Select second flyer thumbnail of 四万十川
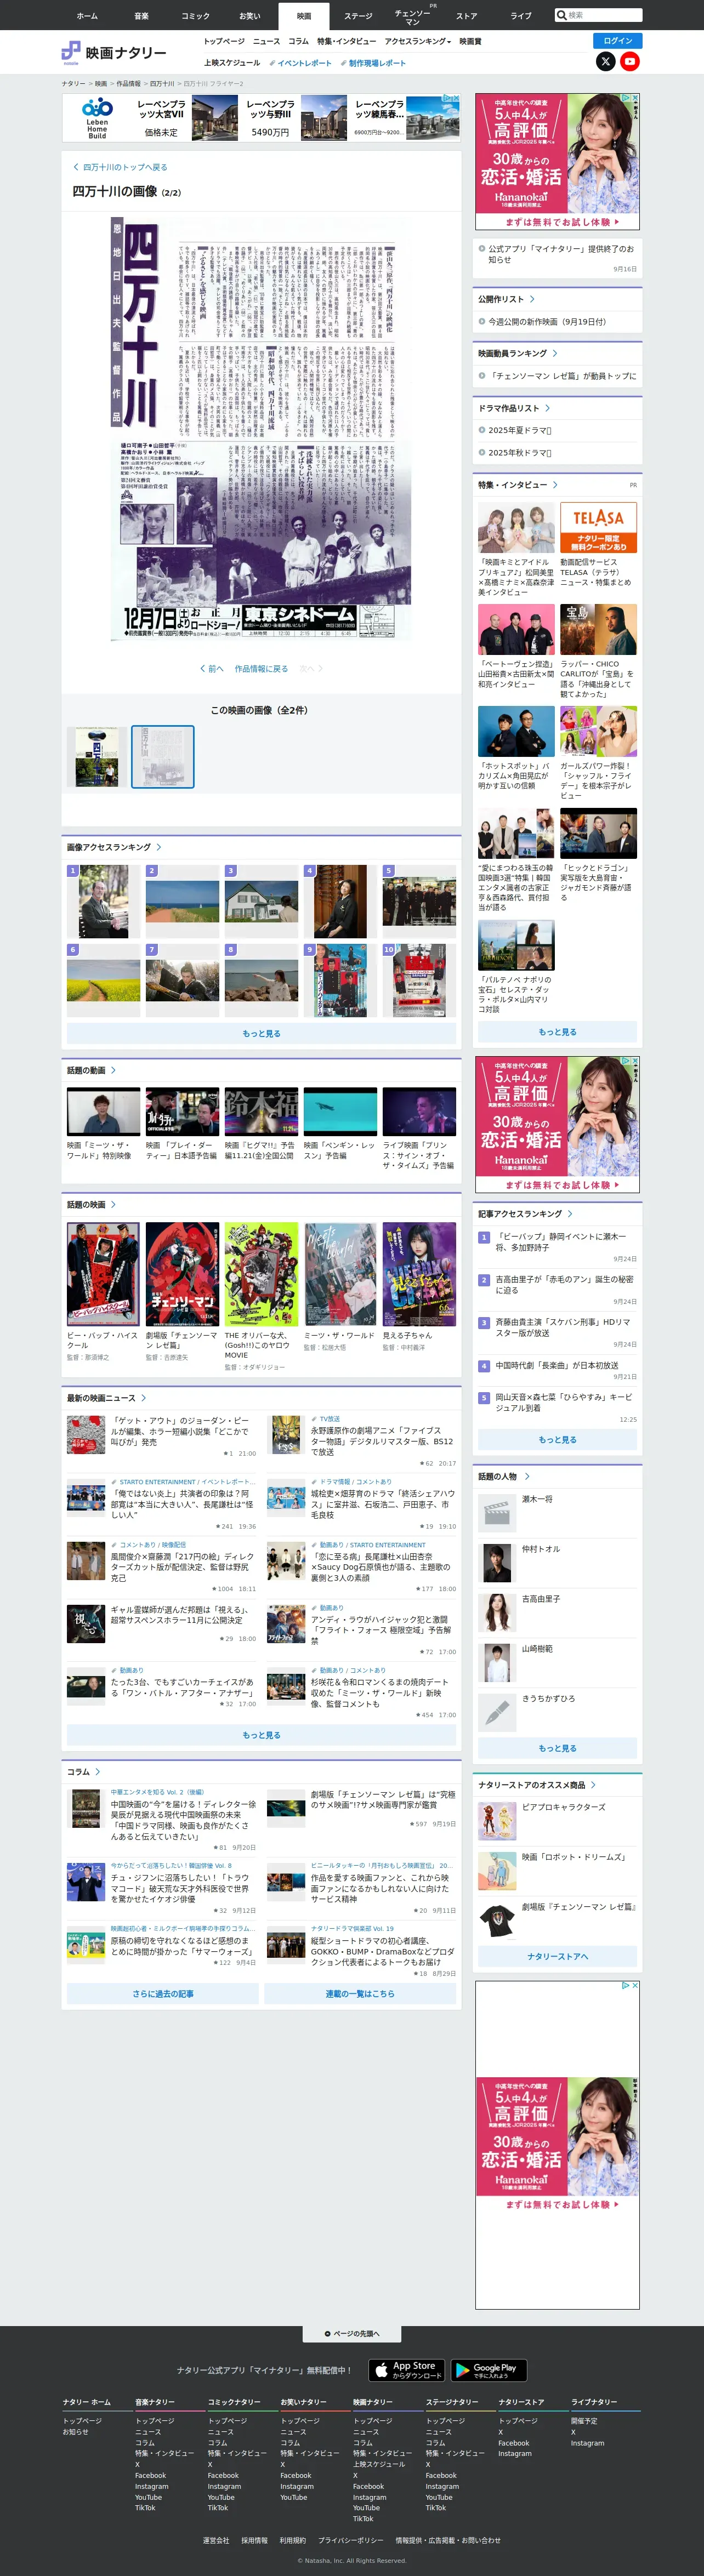This screenshot has width=704, height=2576. [163, 757]
